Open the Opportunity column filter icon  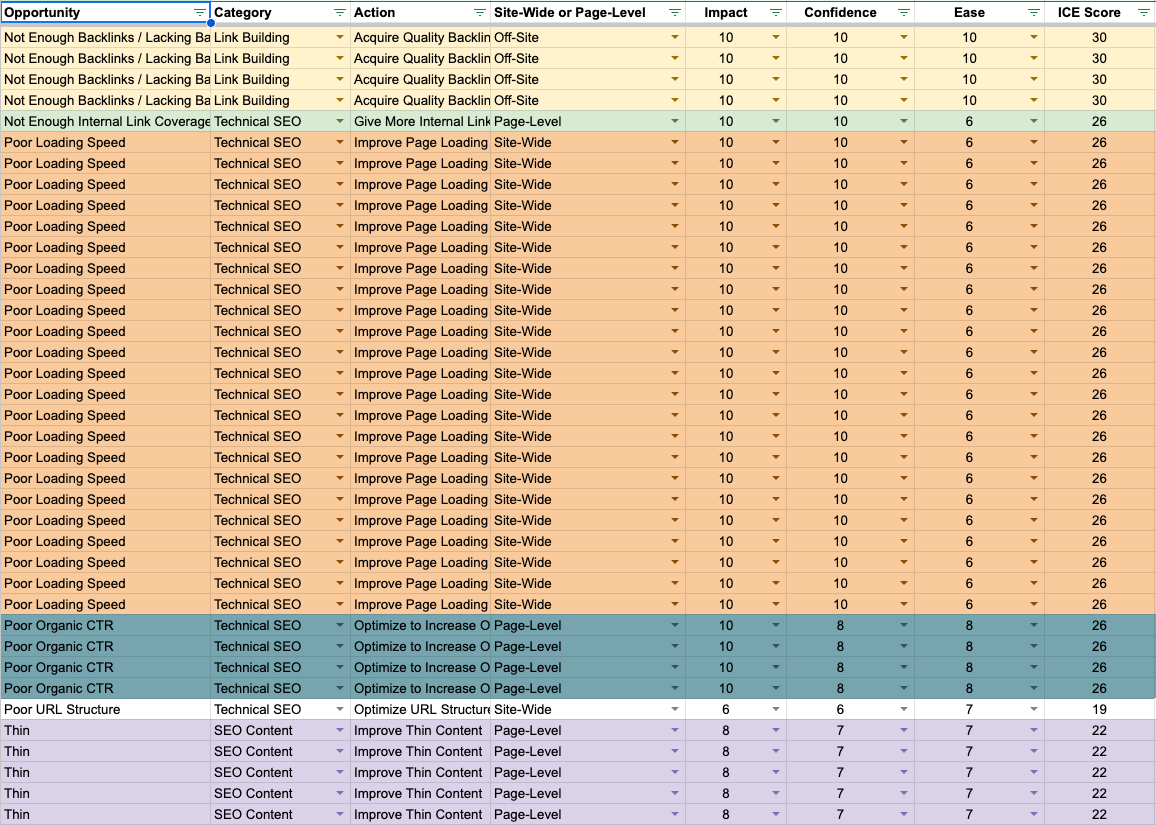(x=199, y=13)
